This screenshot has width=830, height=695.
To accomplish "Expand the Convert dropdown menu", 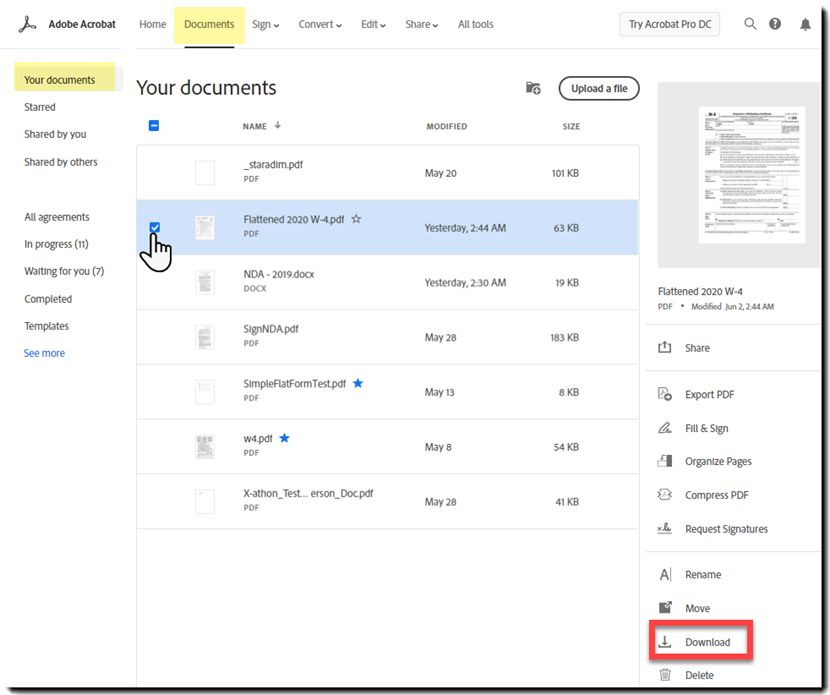I will pos(320,24).
